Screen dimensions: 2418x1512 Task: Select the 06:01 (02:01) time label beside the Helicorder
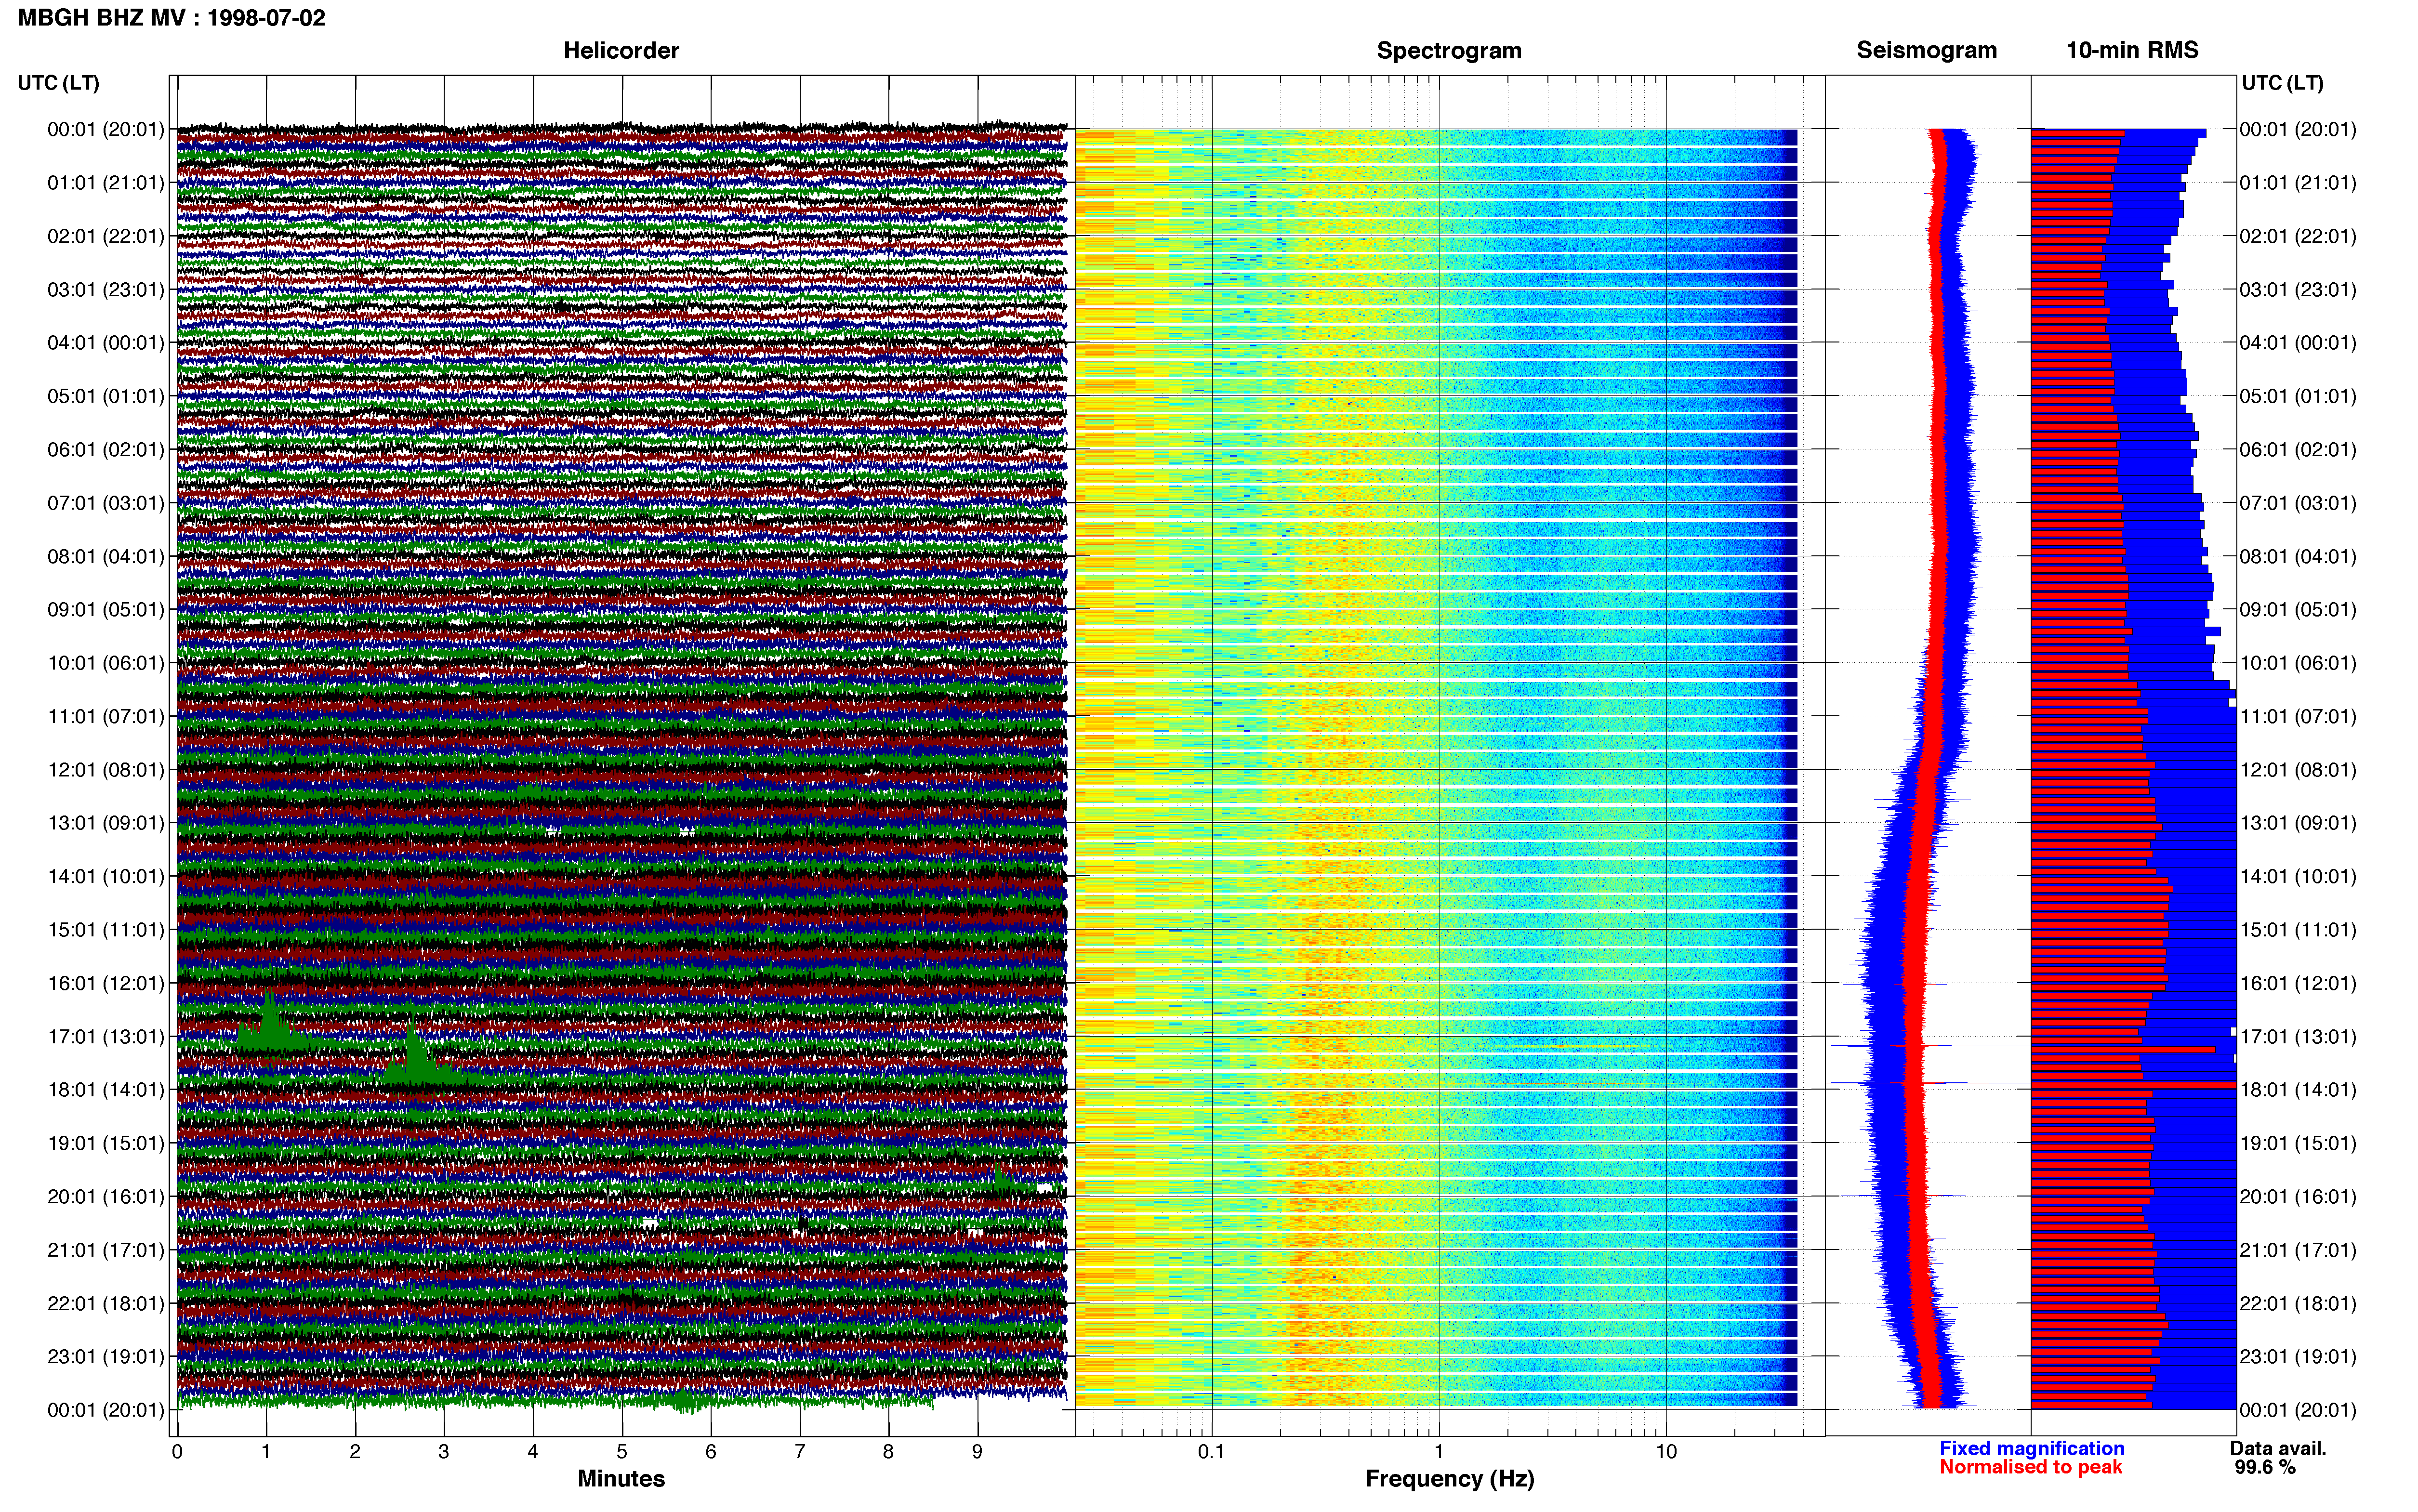click(x=106, y=450)
